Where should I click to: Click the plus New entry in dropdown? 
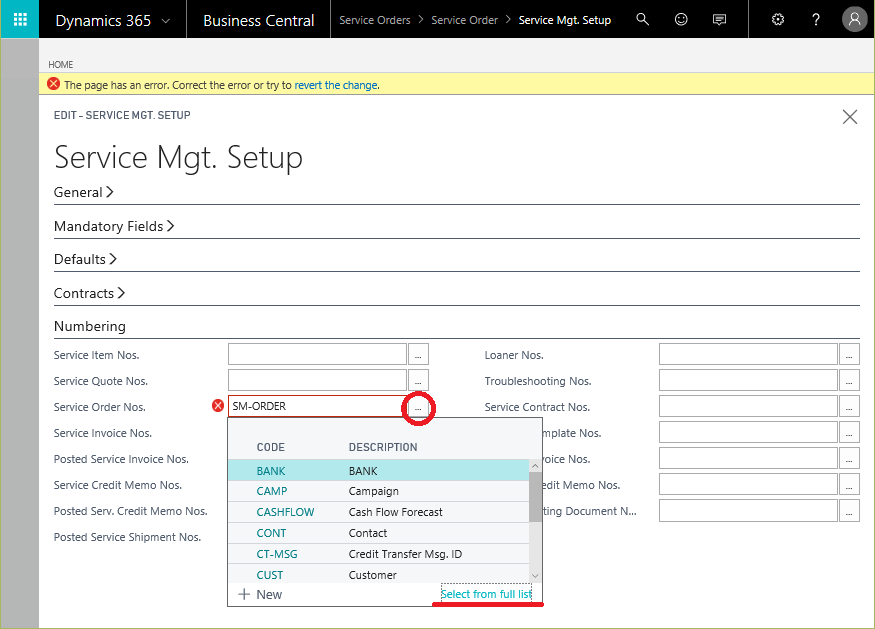[x=260, y=594]
